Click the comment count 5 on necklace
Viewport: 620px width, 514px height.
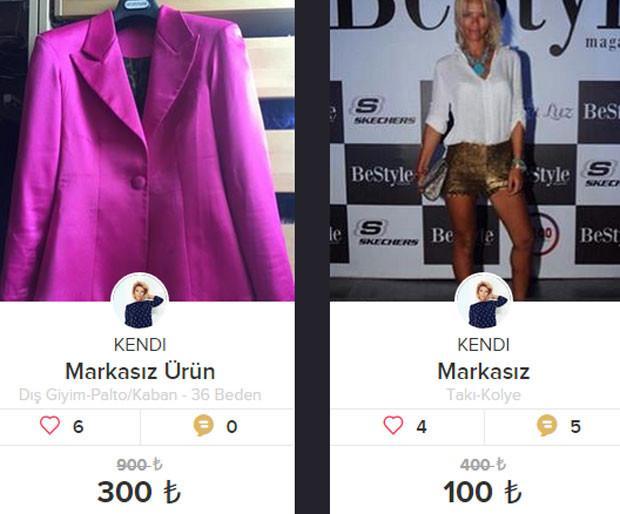tap(575, 427)
